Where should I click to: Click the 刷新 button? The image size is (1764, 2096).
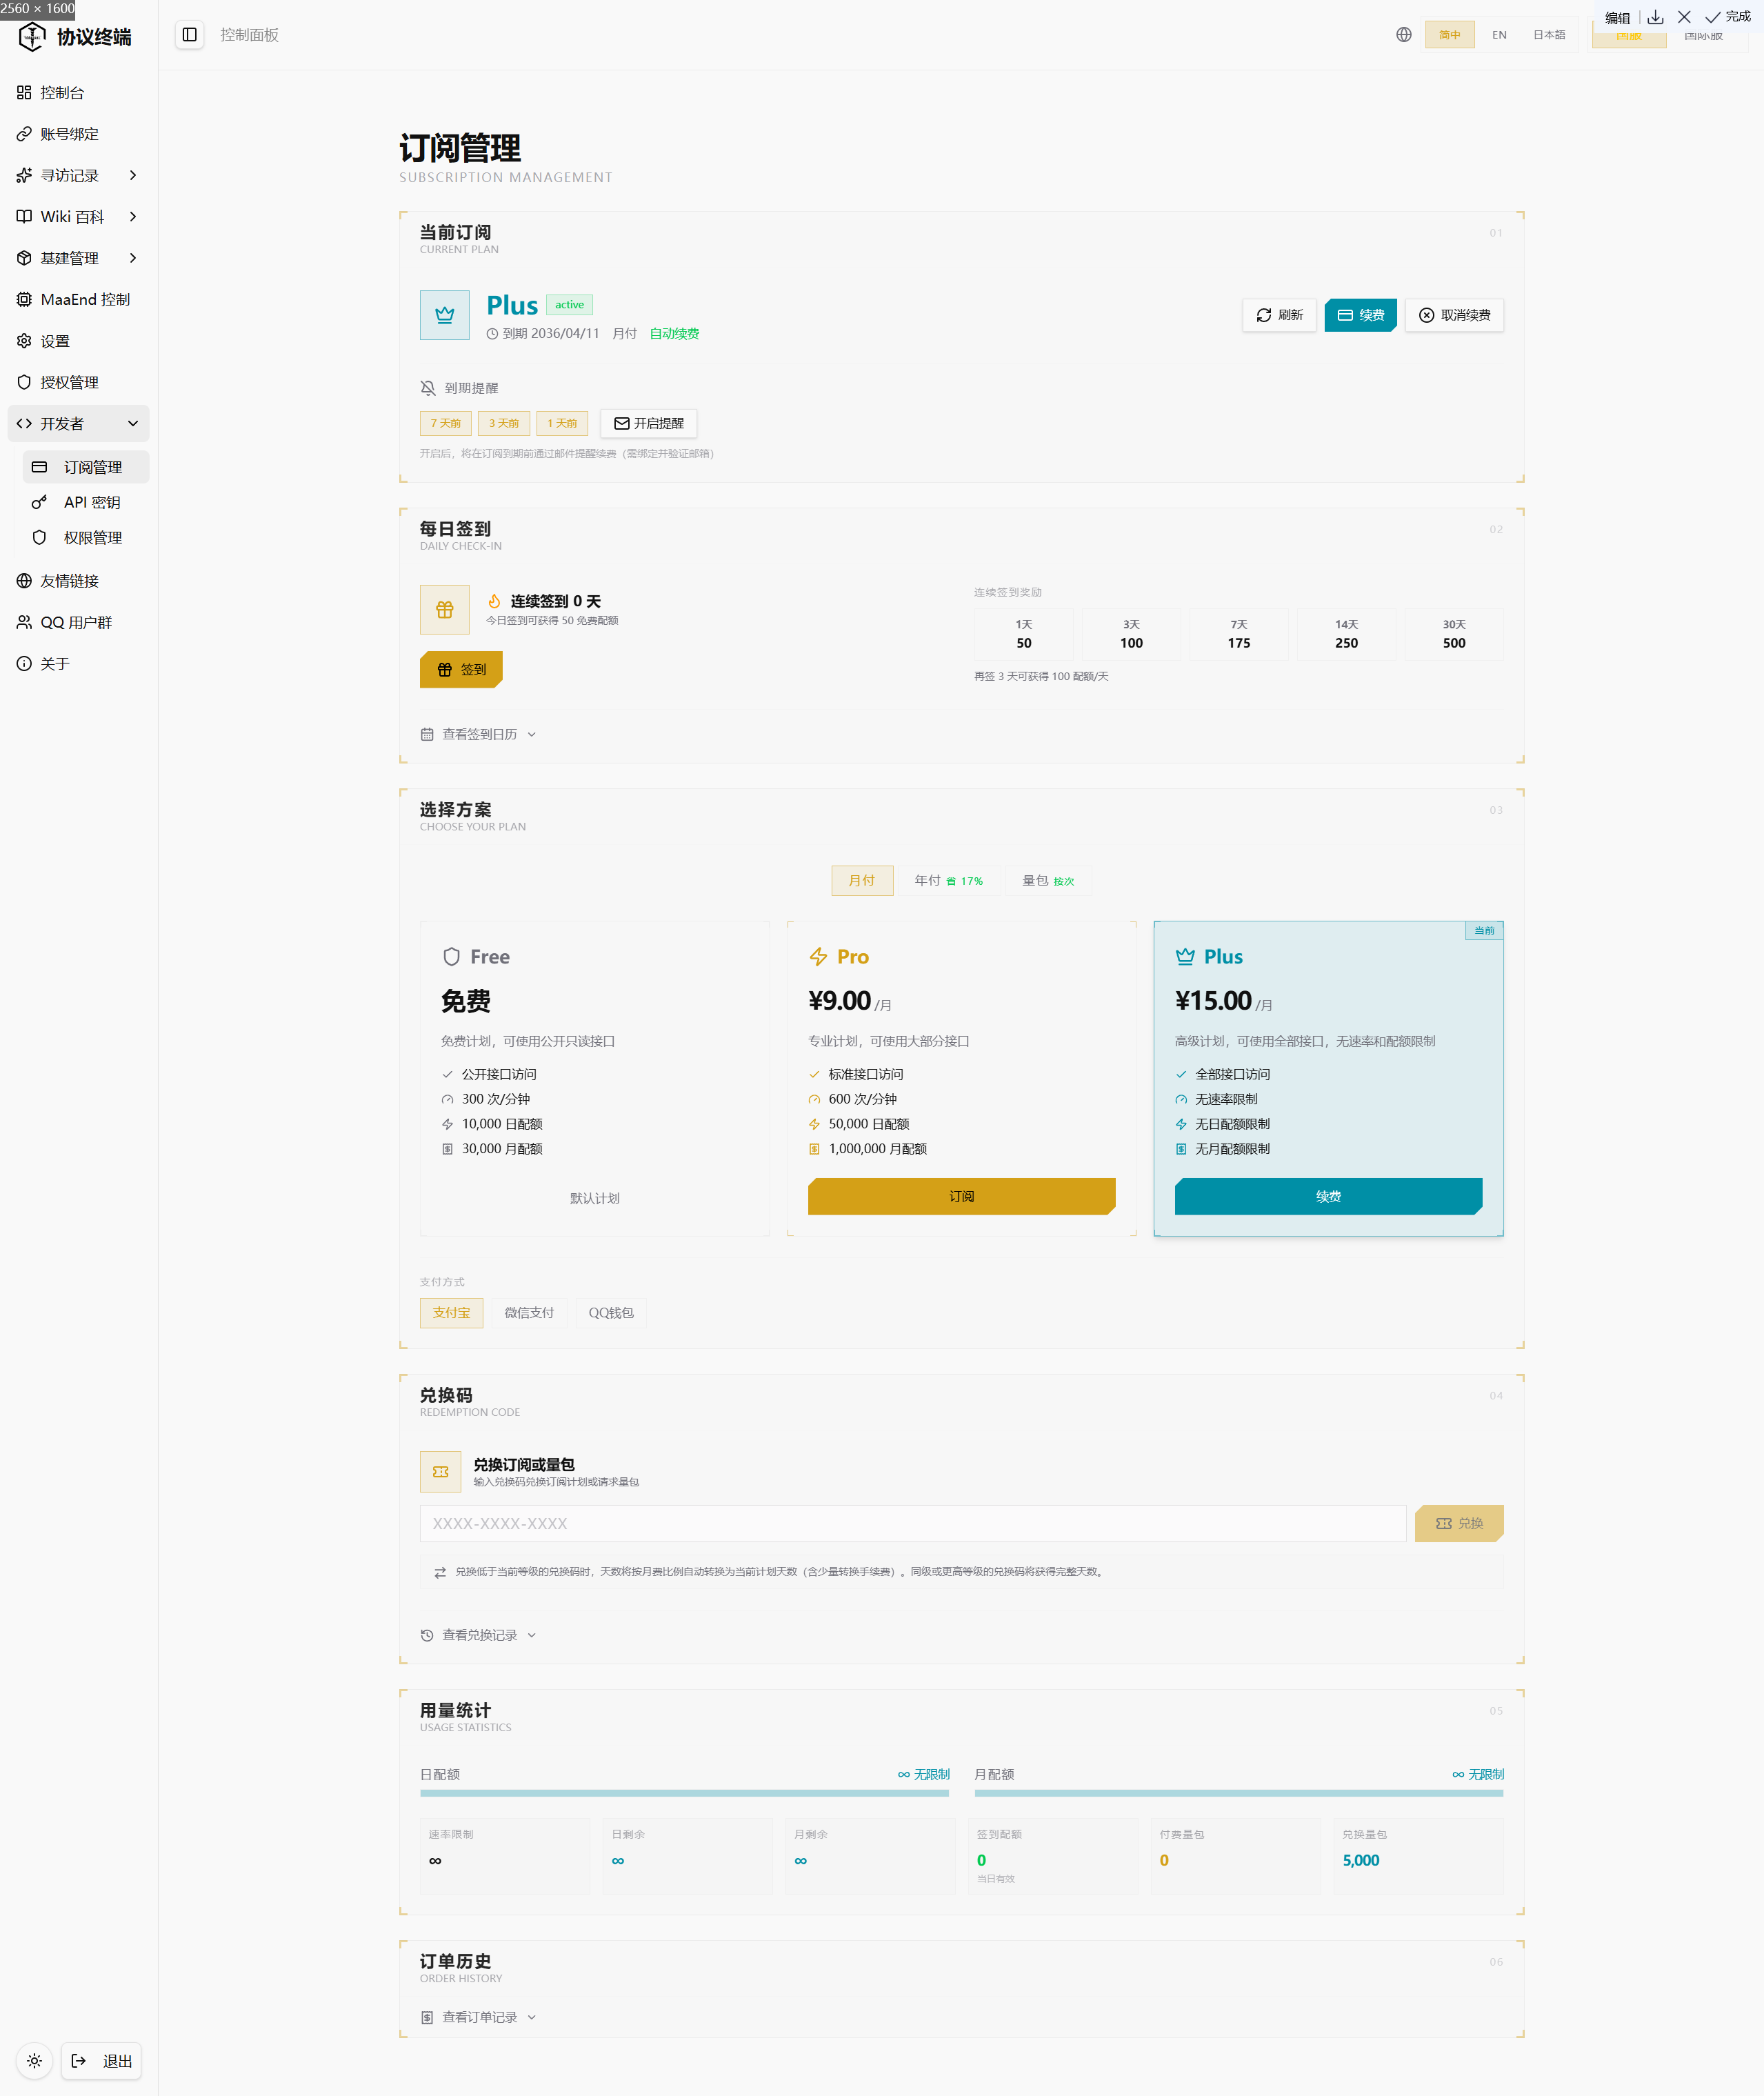click(x=1279, y=315)
